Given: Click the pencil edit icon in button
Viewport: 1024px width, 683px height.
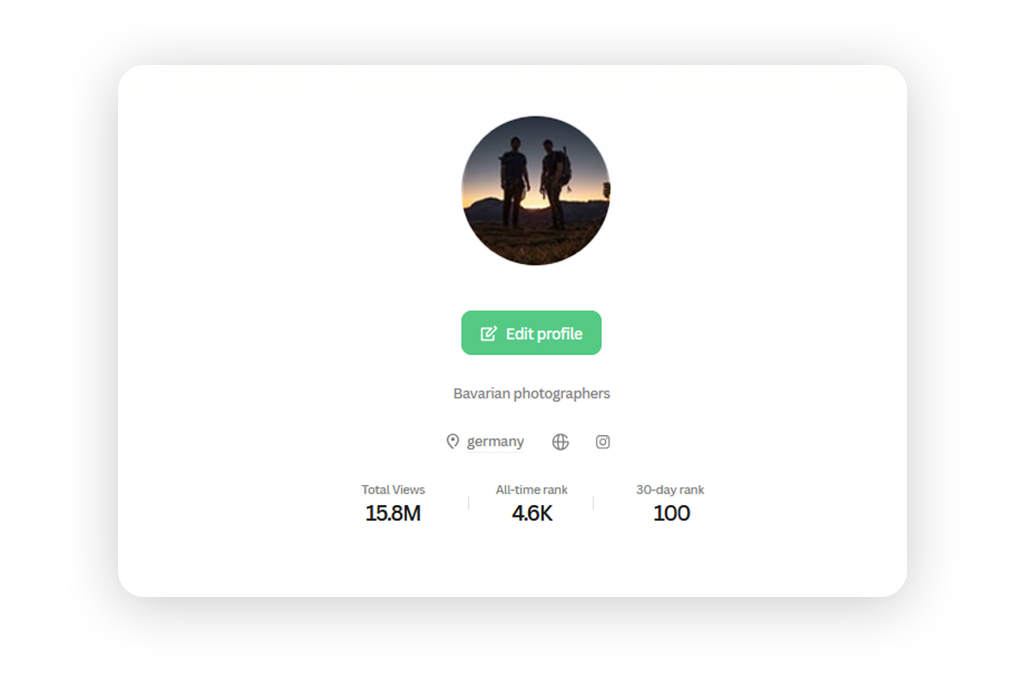Looking at the screenshot, I should click(x=488, y=334).
